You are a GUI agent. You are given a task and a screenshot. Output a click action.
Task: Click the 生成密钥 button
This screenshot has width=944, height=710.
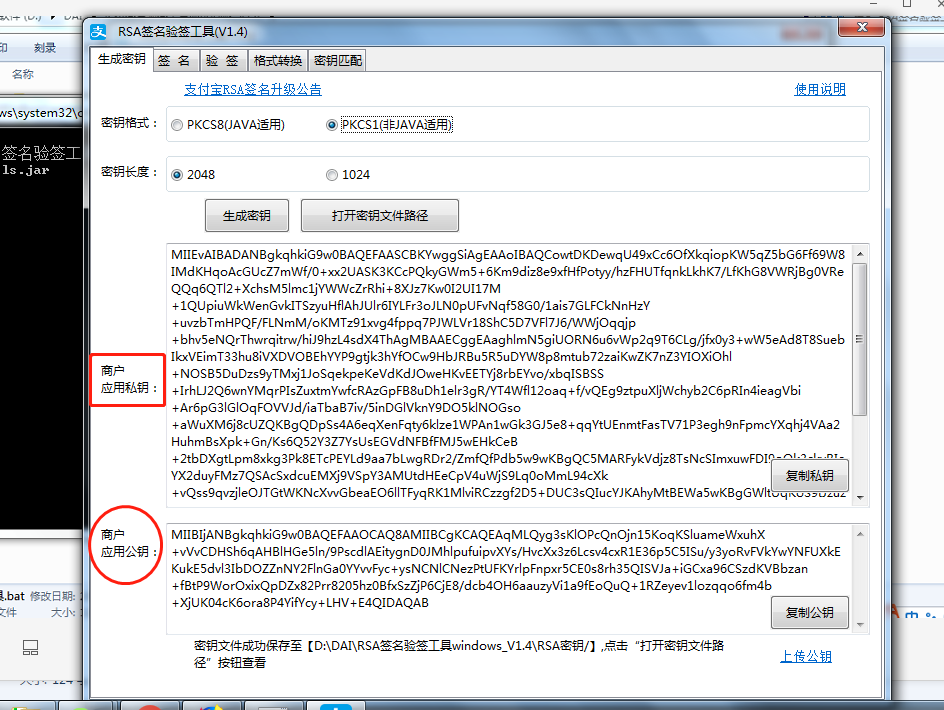point(246,214)
